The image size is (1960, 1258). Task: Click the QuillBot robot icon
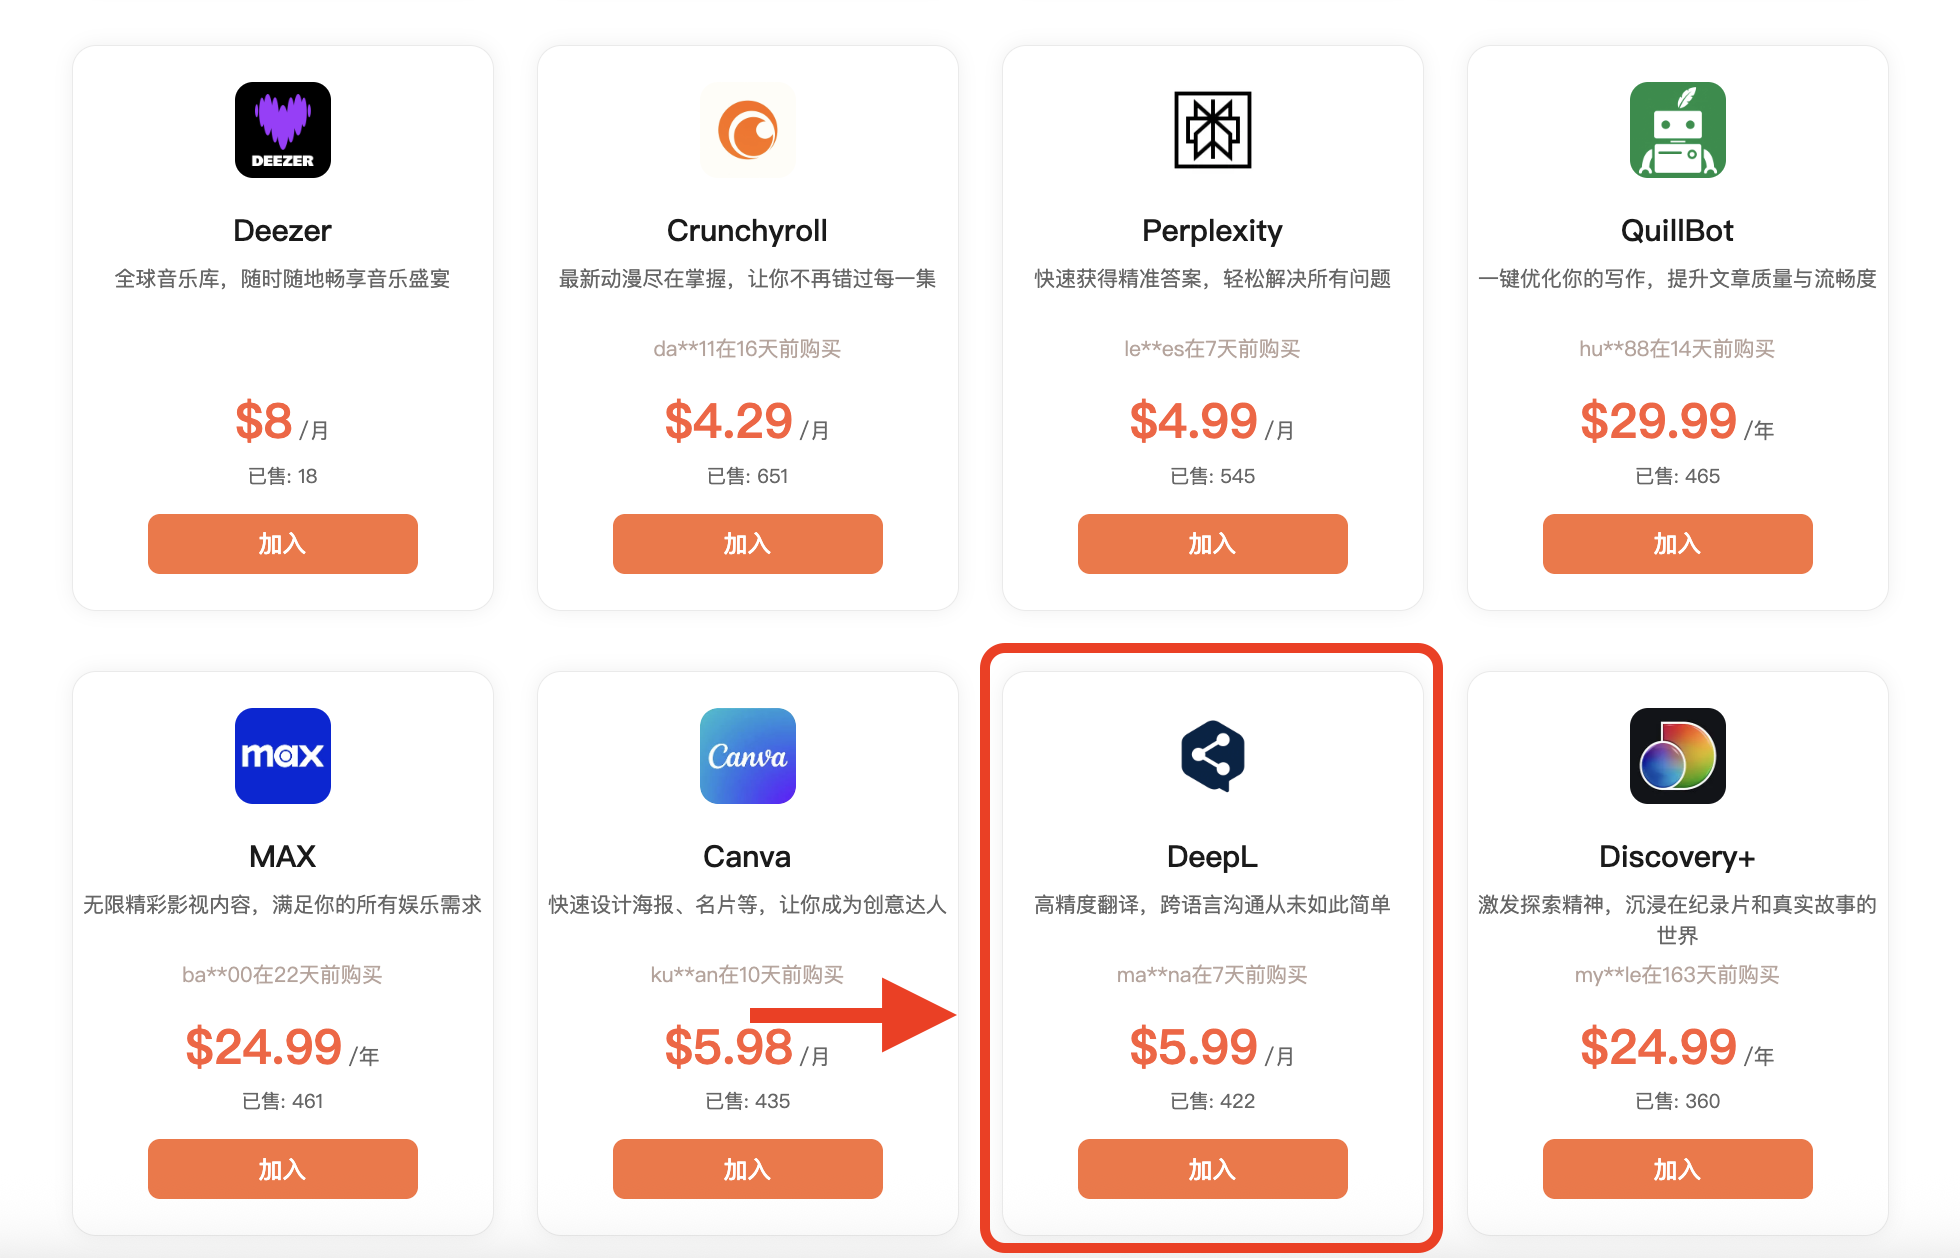[x=1677, y=130]
